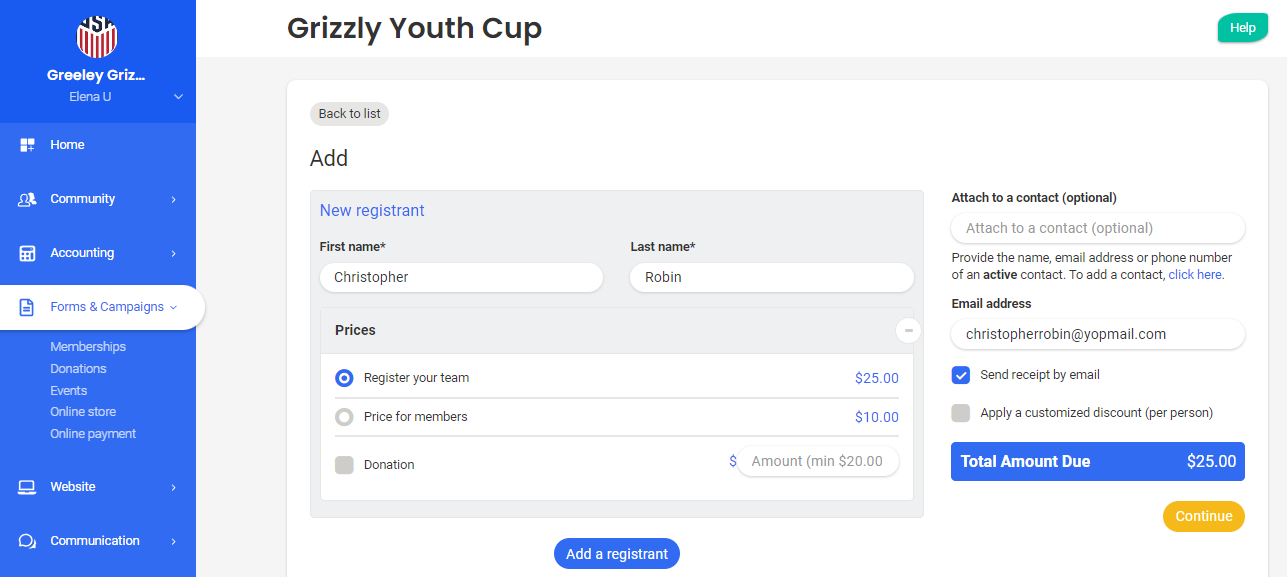Uncheck Send receipt by email

point(961,375)
